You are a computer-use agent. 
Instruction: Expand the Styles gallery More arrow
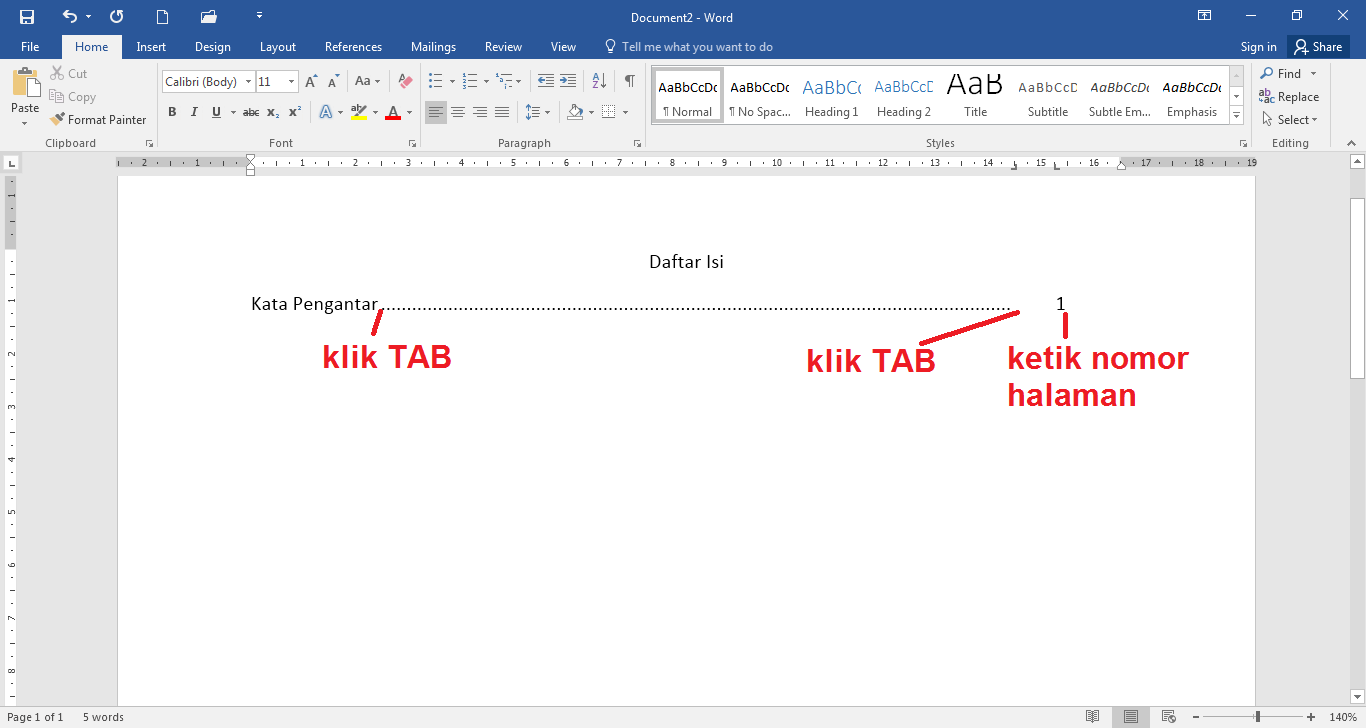coord(1237,116)
